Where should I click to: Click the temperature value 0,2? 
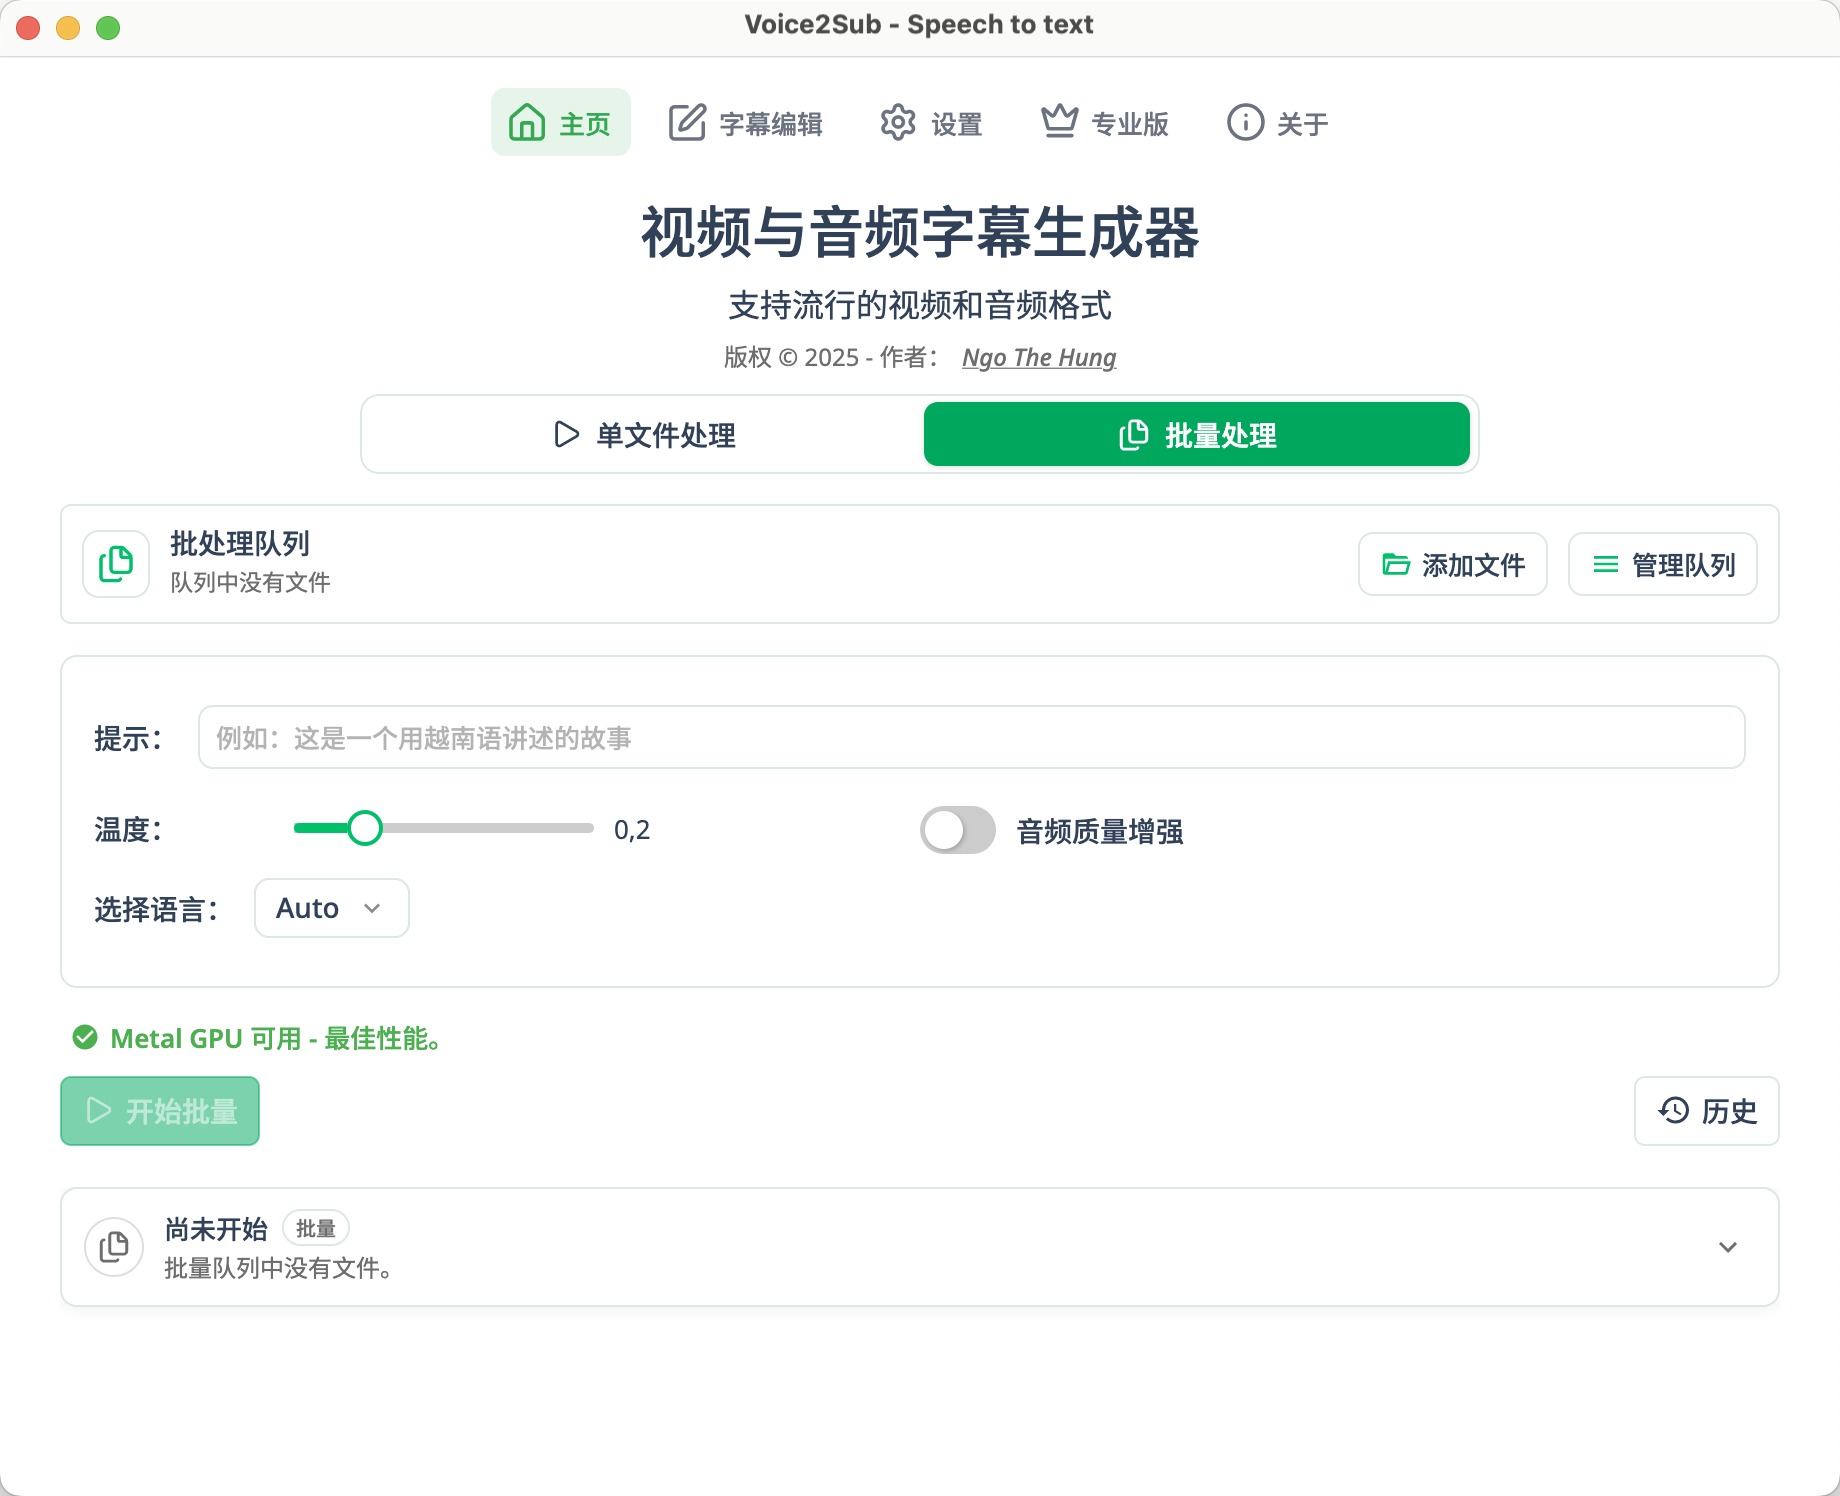point(632,830)
